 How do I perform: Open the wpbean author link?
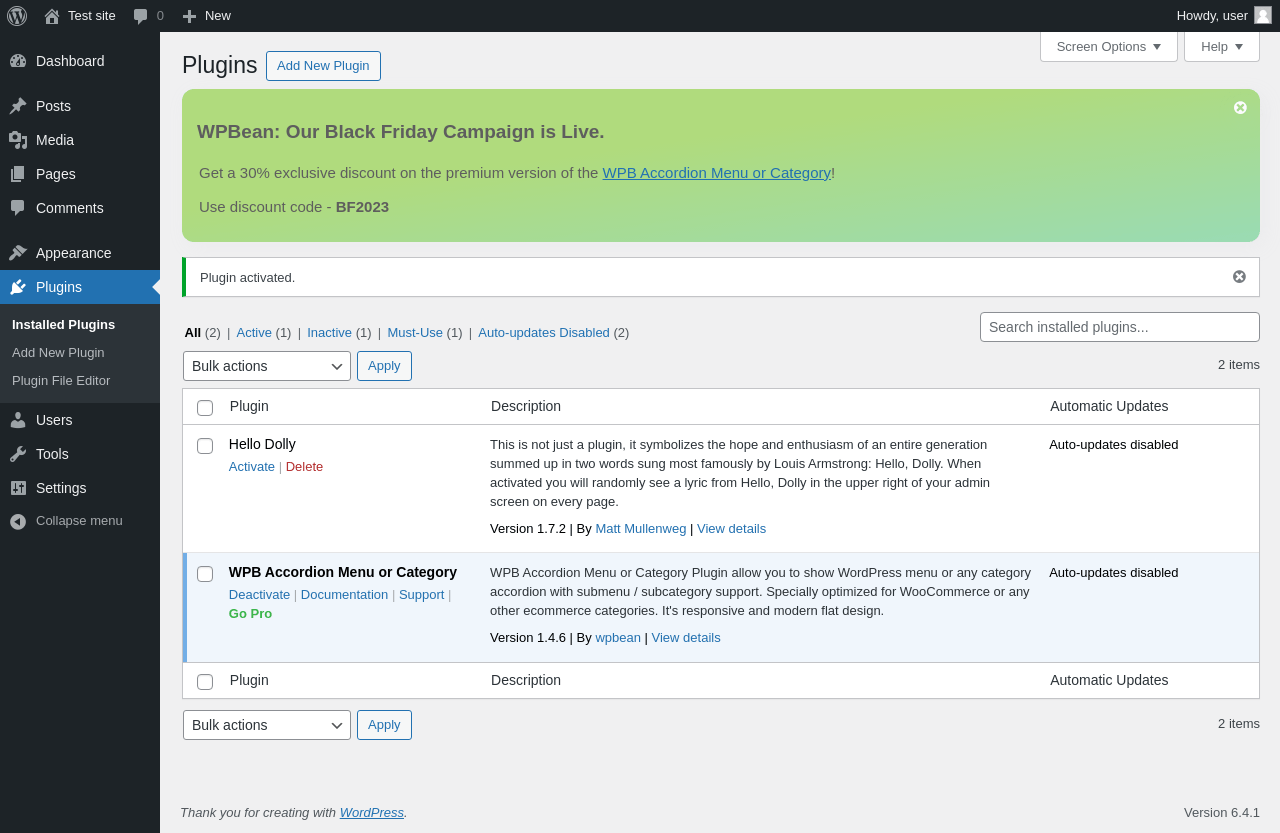pyautogui.click(x=618, y=638)
